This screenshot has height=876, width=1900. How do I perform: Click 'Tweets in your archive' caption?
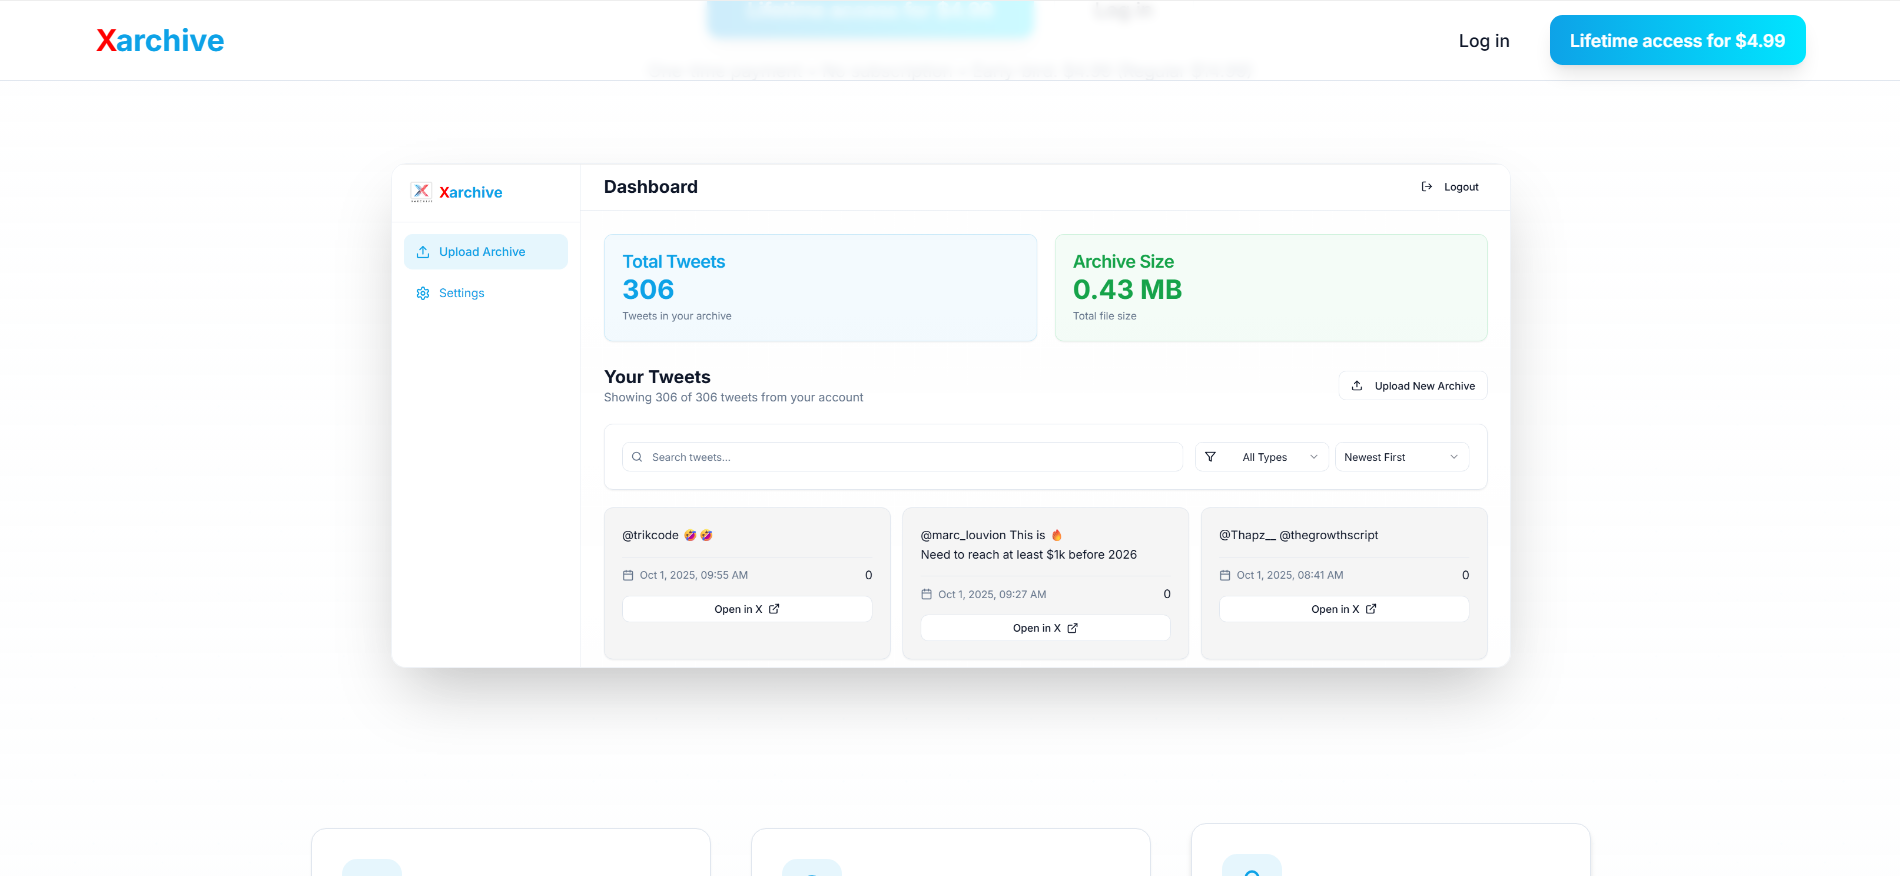(x=677, y=316)
